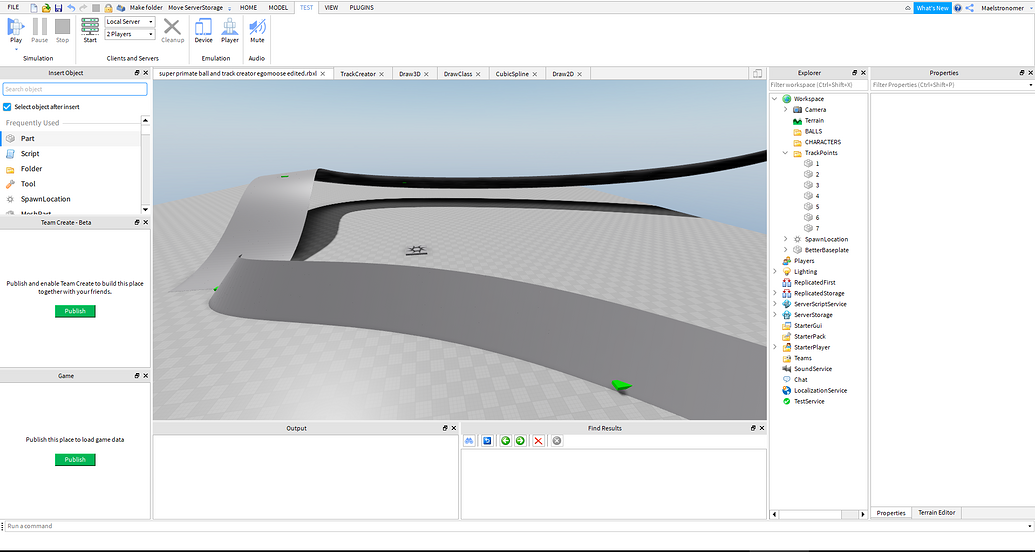The width and height of the screenshot is (1035, 552).
Task: Click the Filter workspace field in Explorer
Action: coord(818,85)
